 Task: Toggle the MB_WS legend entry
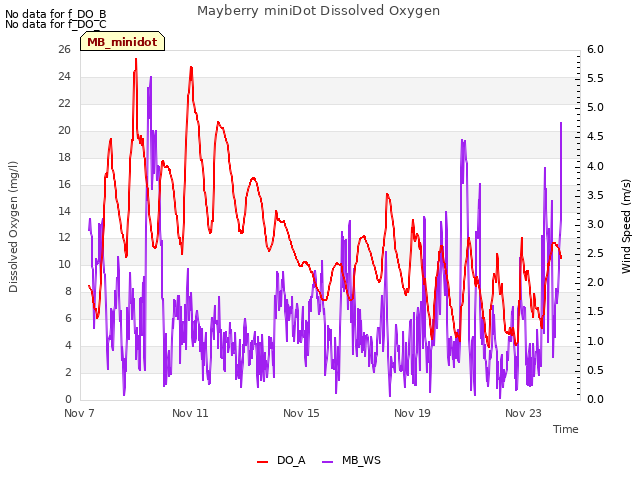(x=351, y=460)
